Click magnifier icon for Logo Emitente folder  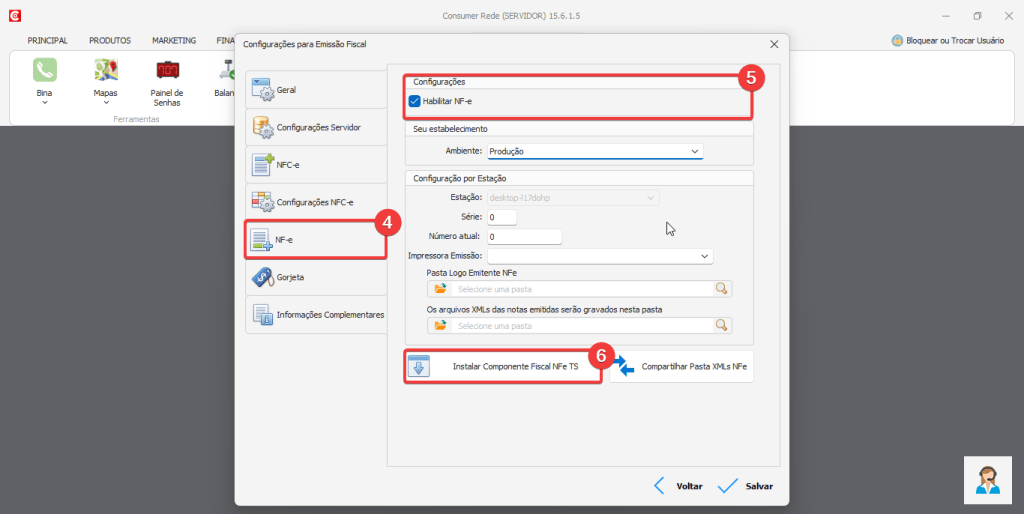click(x=721, y=289)
